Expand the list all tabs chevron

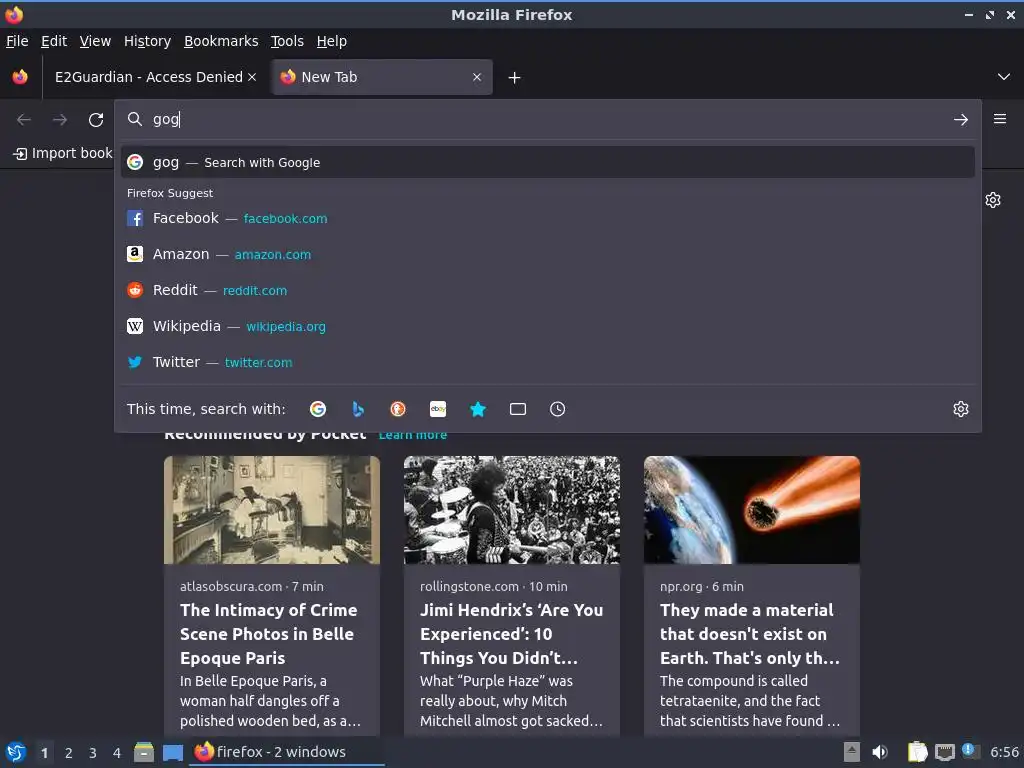tap(1004, 77)
